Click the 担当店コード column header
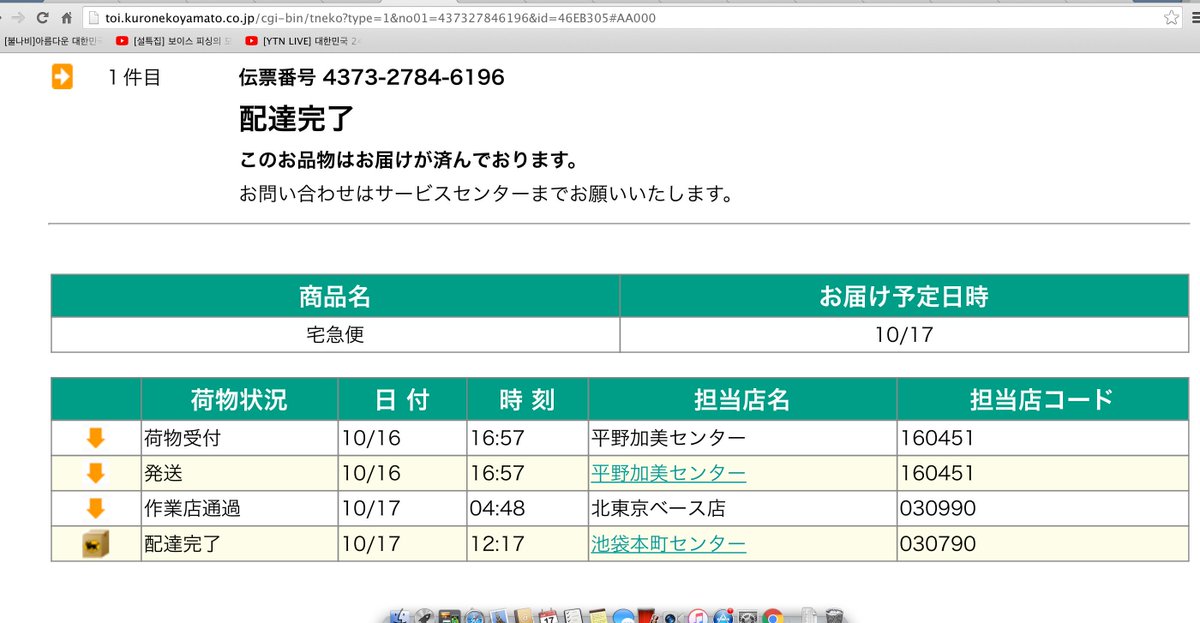 pyautogui.click(x=1042, y=400)
